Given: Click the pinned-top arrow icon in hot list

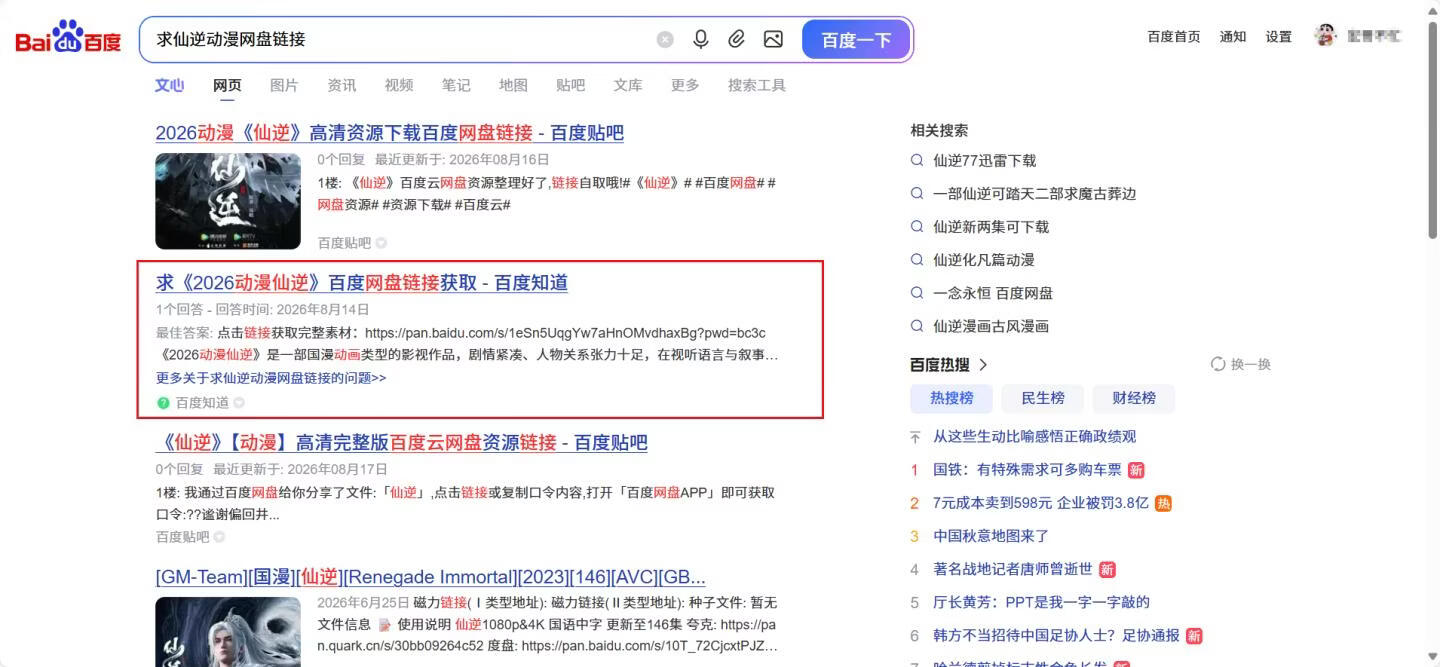Looking at the screenshot, I should pyautogui.click(x=915, y=437).
